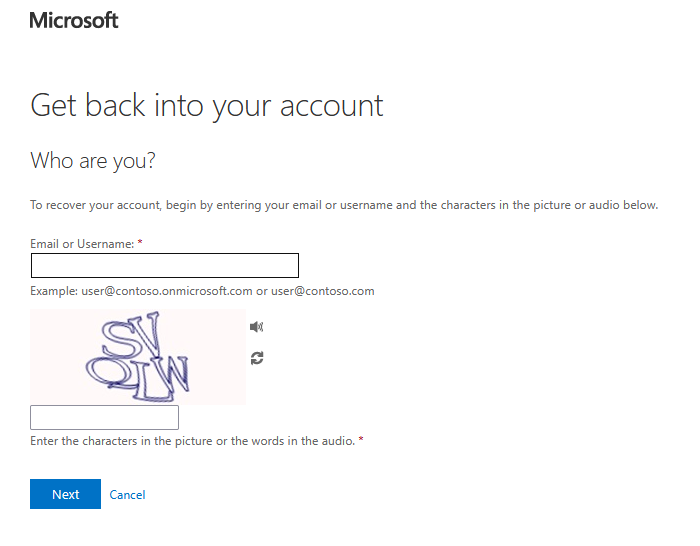The width and height of the screenshot is (700, 546).
Task: Click the CAPTCHA characters entry box
Action: click(104, 418)
